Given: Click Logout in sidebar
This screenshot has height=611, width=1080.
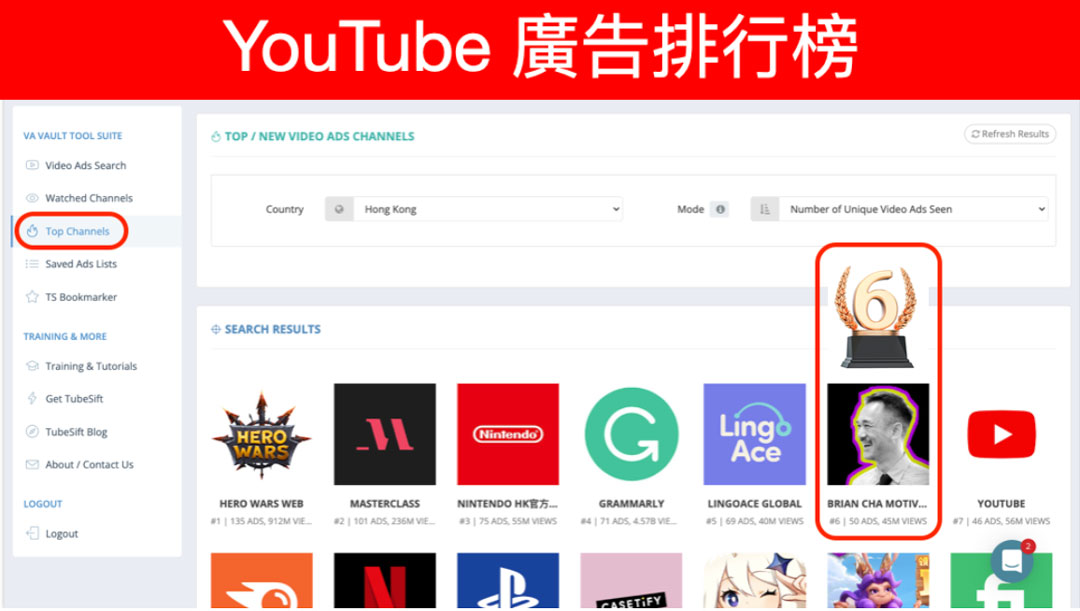Looking at the screenshot, I should (x=61, y=533).
